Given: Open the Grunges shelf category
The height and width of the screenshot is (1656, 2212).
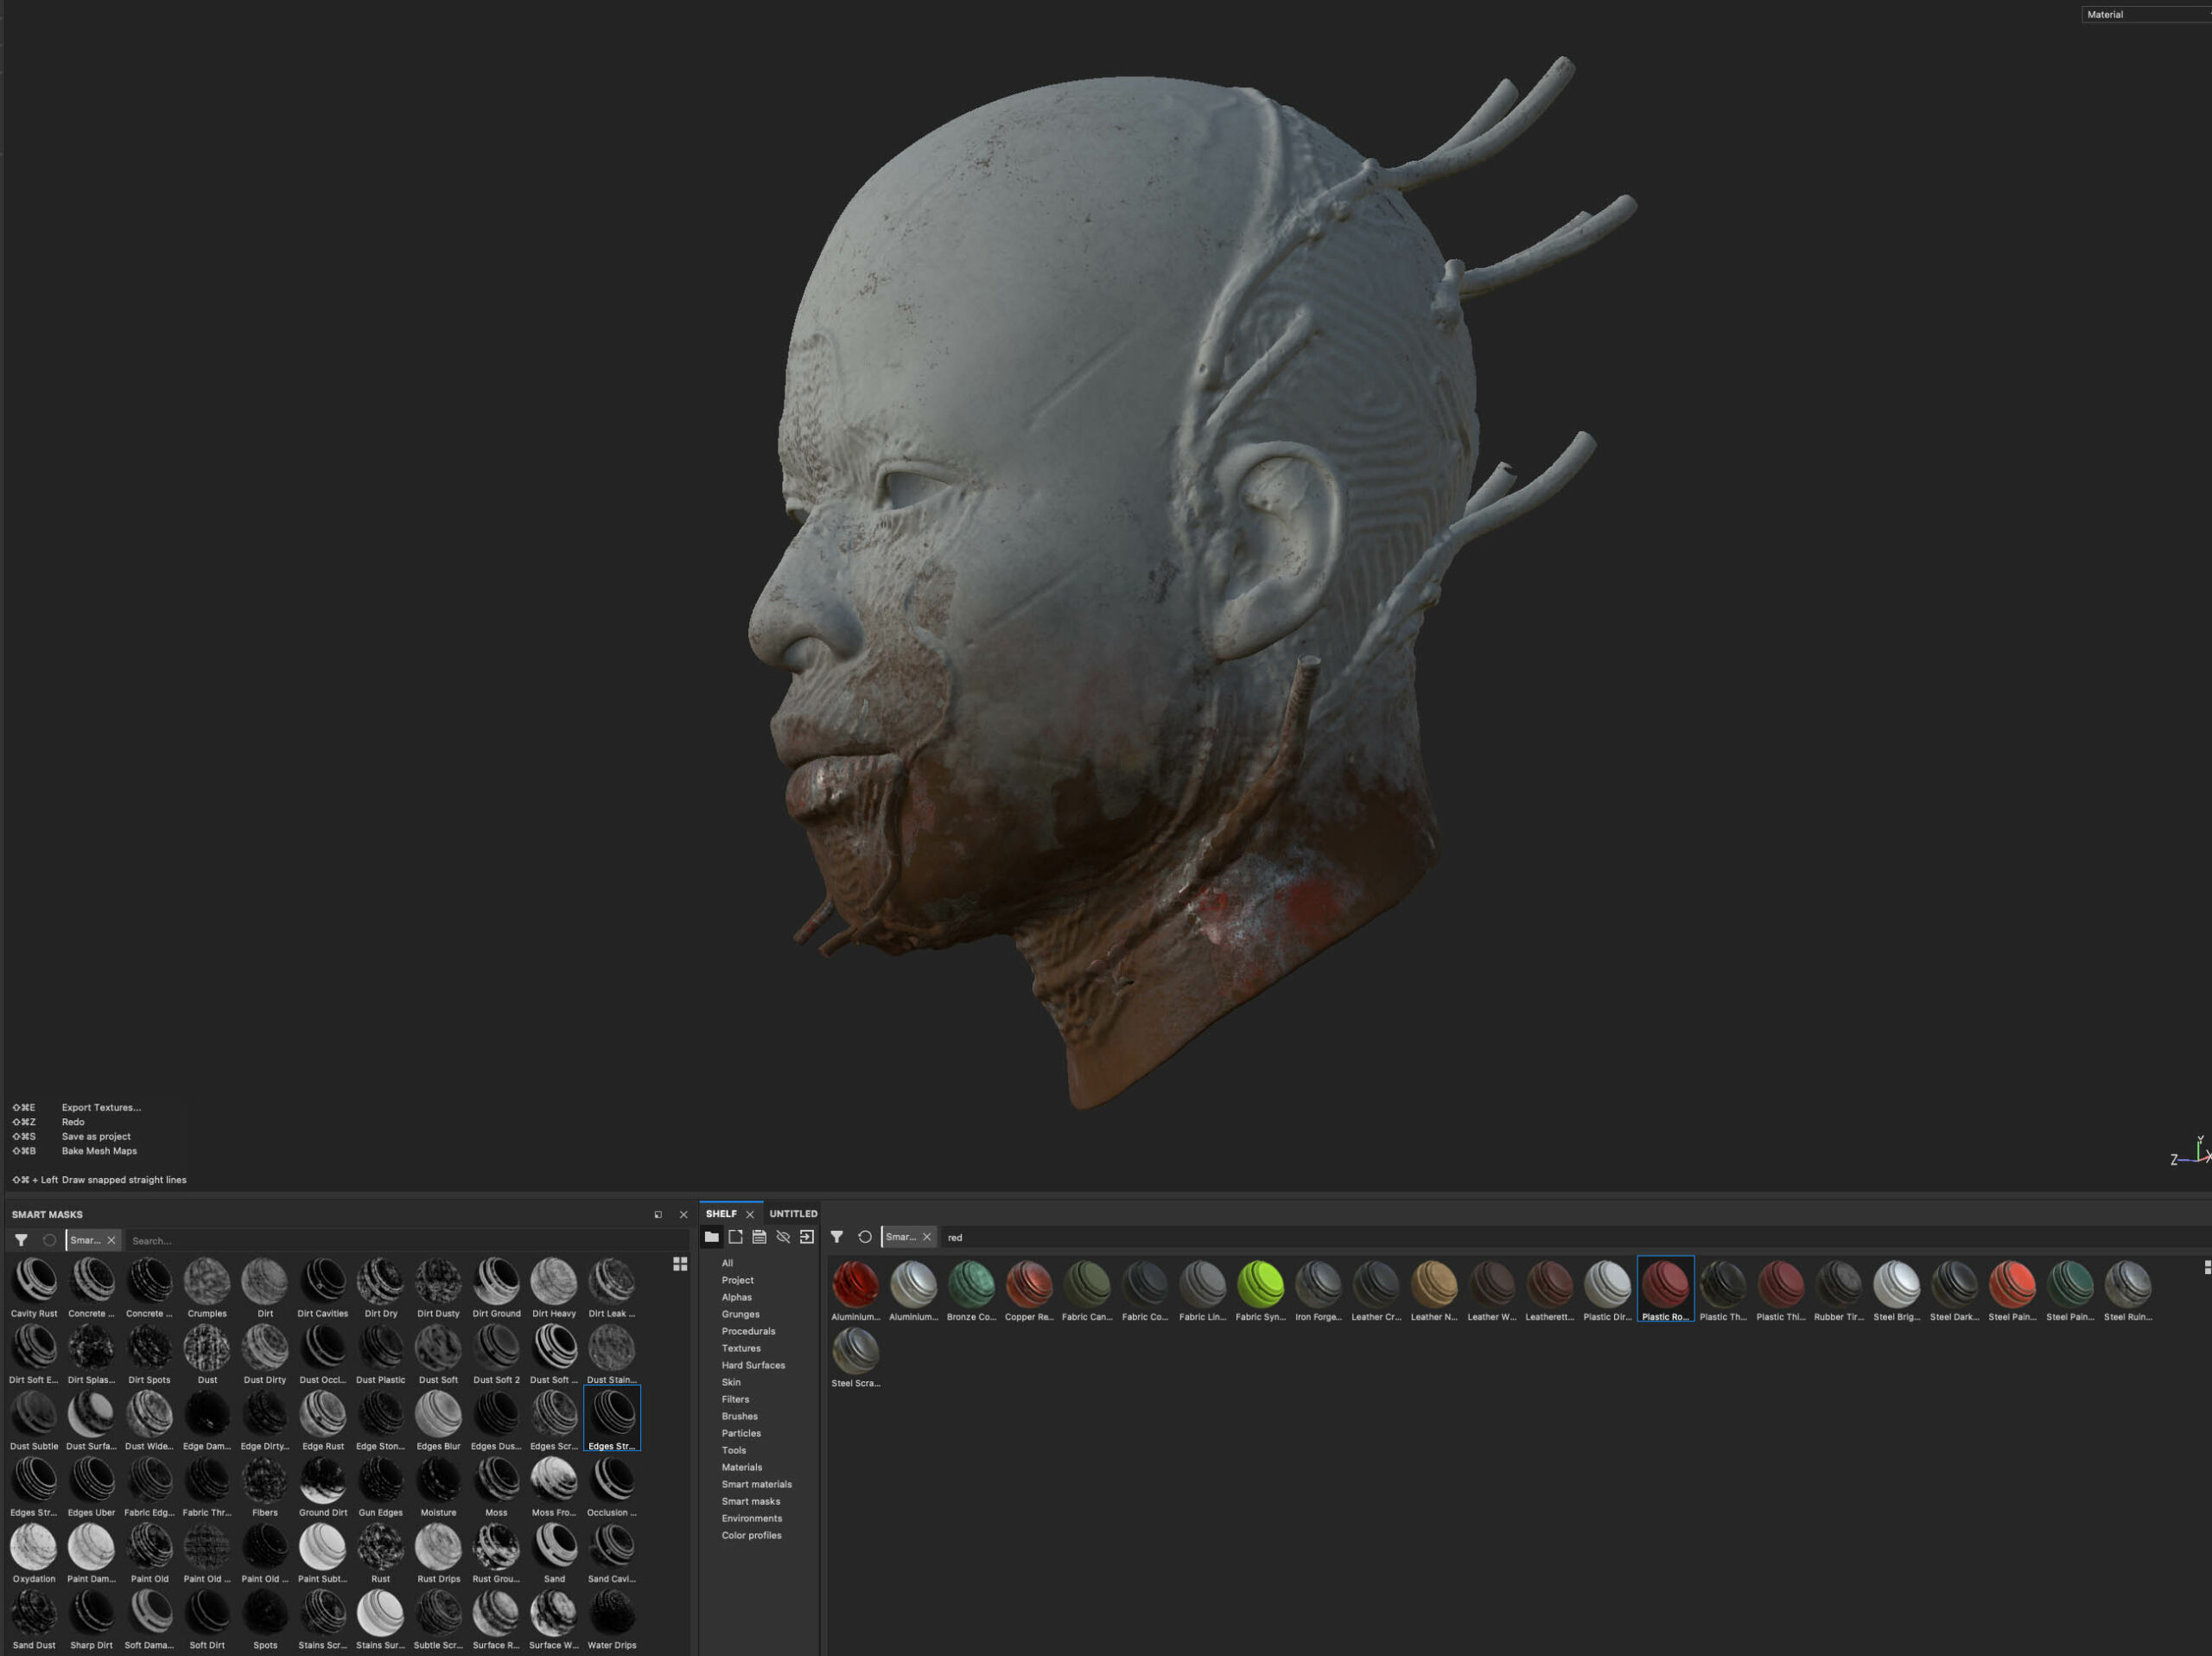Looking at the screenshot, I should (740, 1314).
